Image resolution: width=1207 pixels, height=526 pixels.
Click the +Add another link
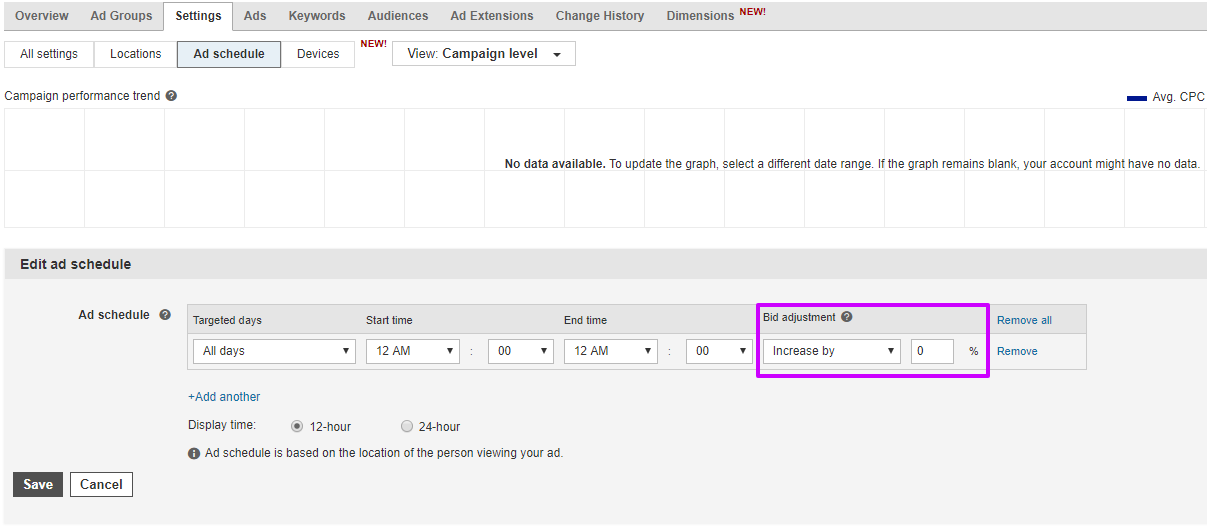224,397
